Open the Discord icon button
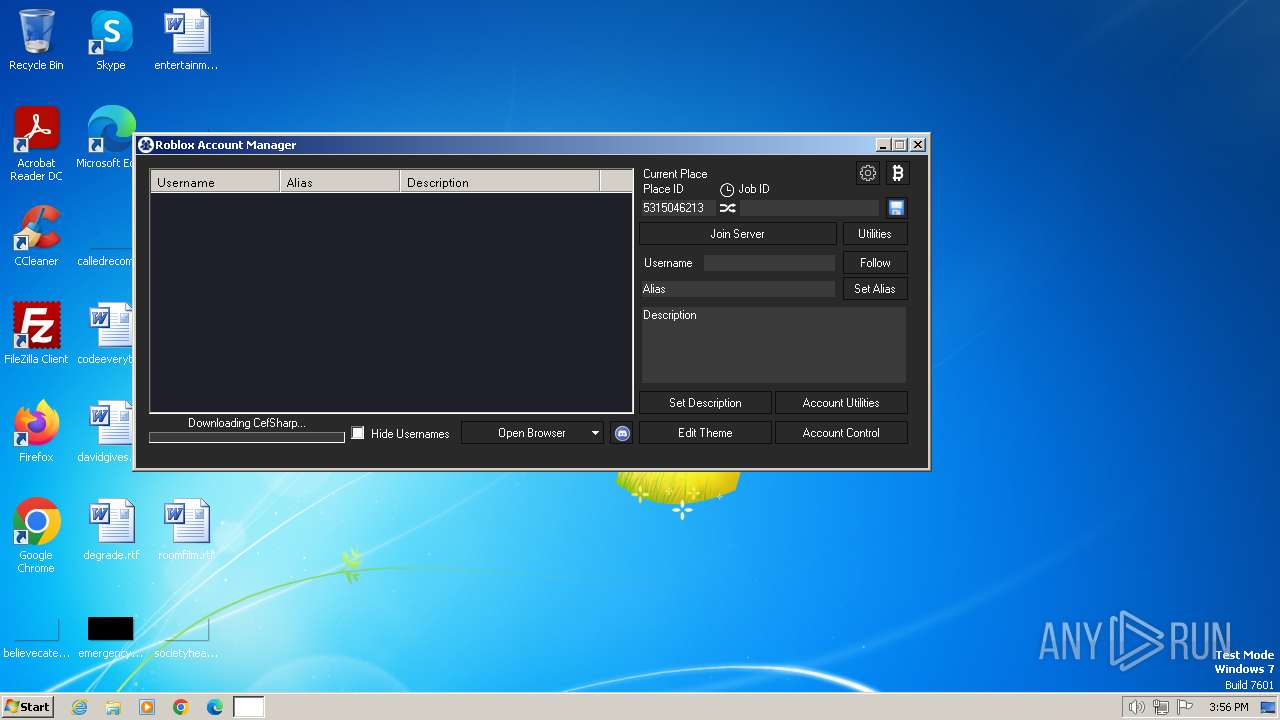This screenshot has width=1280, height=720. [x=622, y=433]
